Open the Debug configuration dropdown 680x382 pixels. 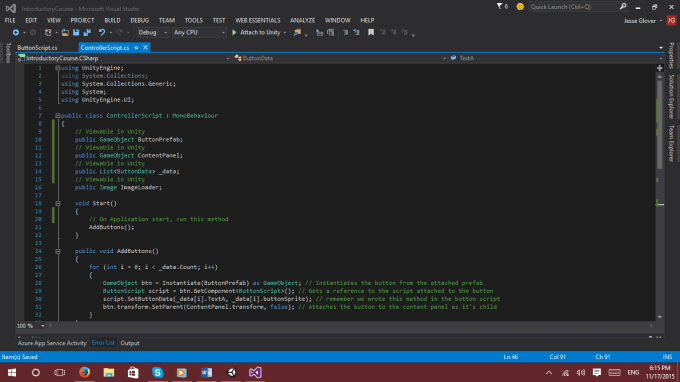(x=152, y=33)
